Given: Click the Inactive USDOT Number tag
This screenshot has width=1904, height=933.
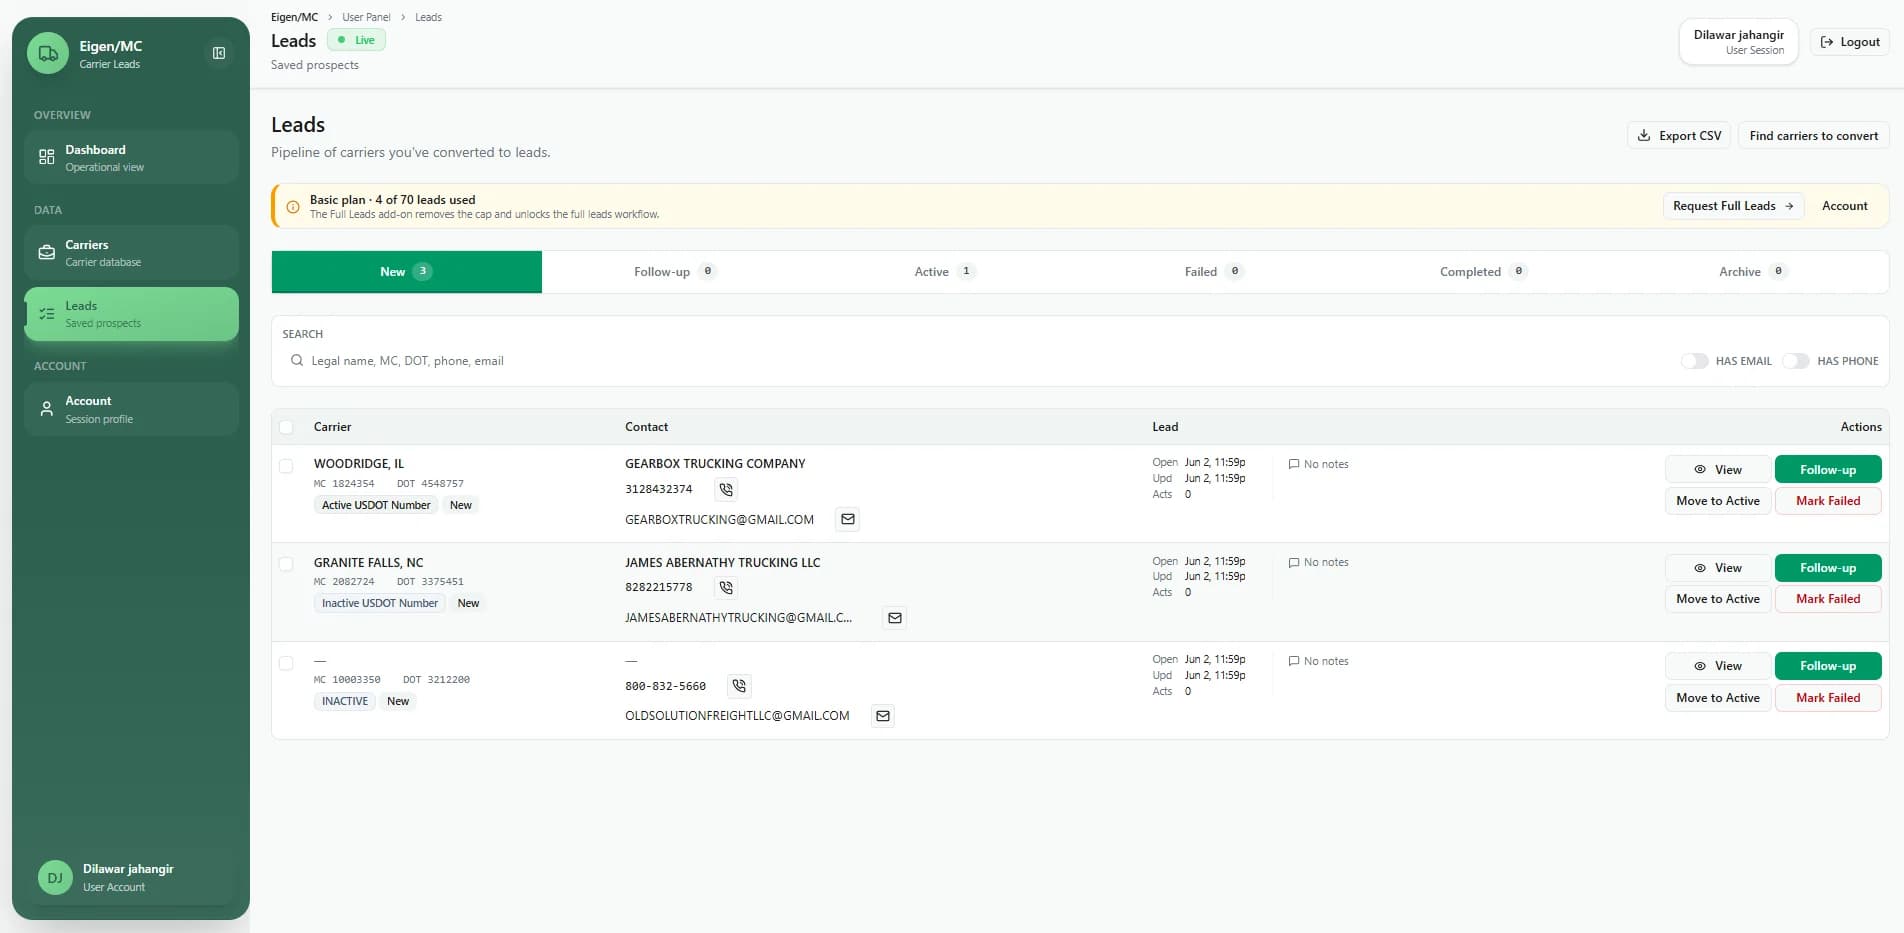Looking at the screenshot, I should (x=380, y=603).
